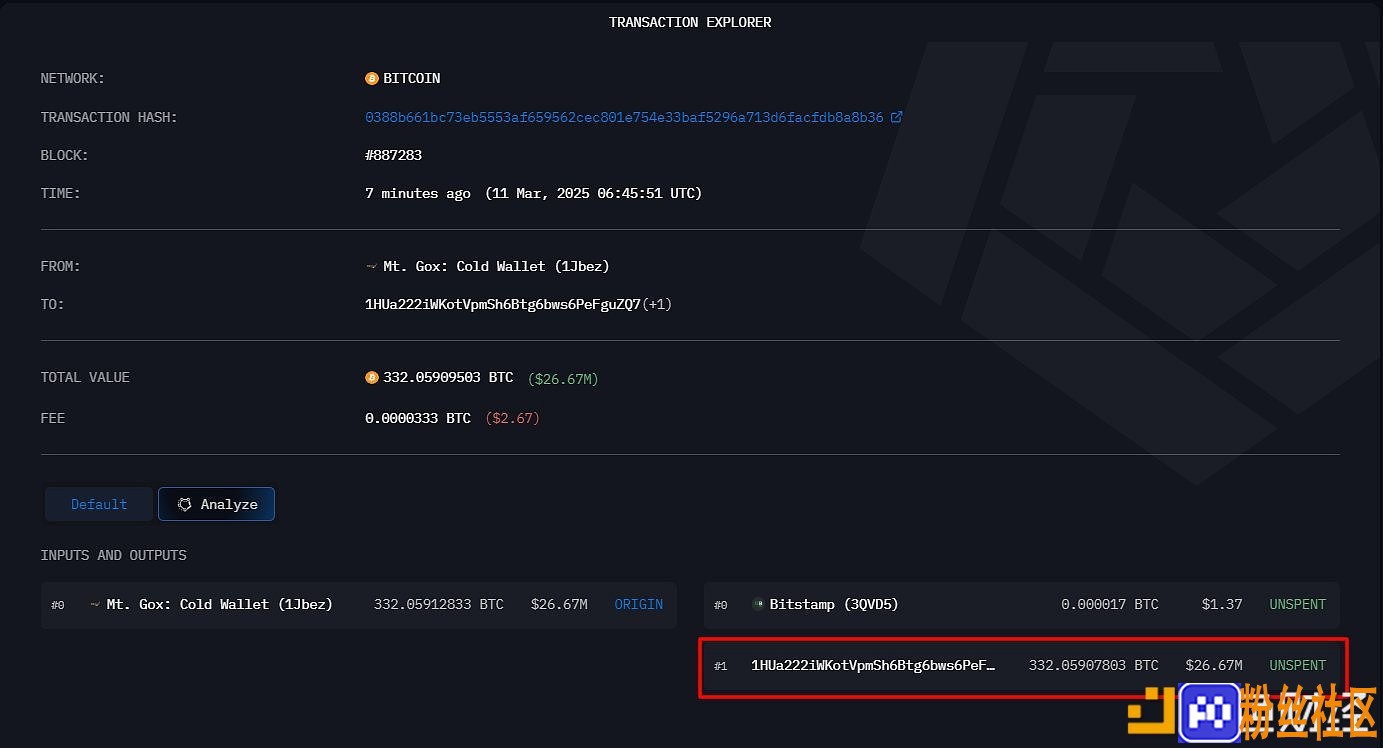This screenshot has height=748, width=1383.
Task: Click total value 332.05909503 BTC
Action: [448, 378]
